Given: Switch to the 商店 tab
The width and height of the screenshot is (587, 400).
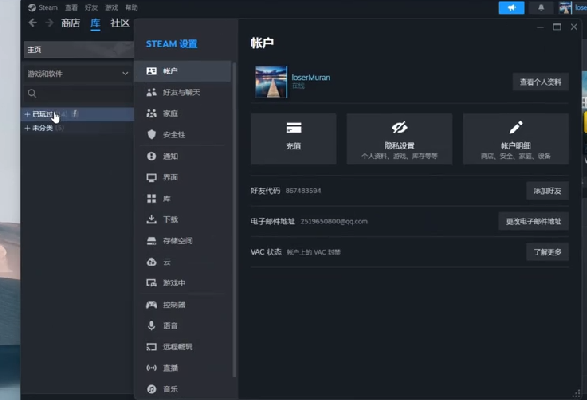Looking at the screenshot, I should coord(70,23).
